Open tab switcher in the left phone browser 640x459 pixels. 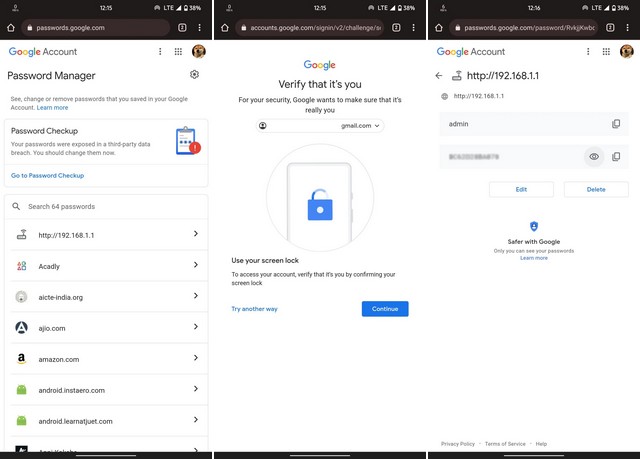point(182,28)
